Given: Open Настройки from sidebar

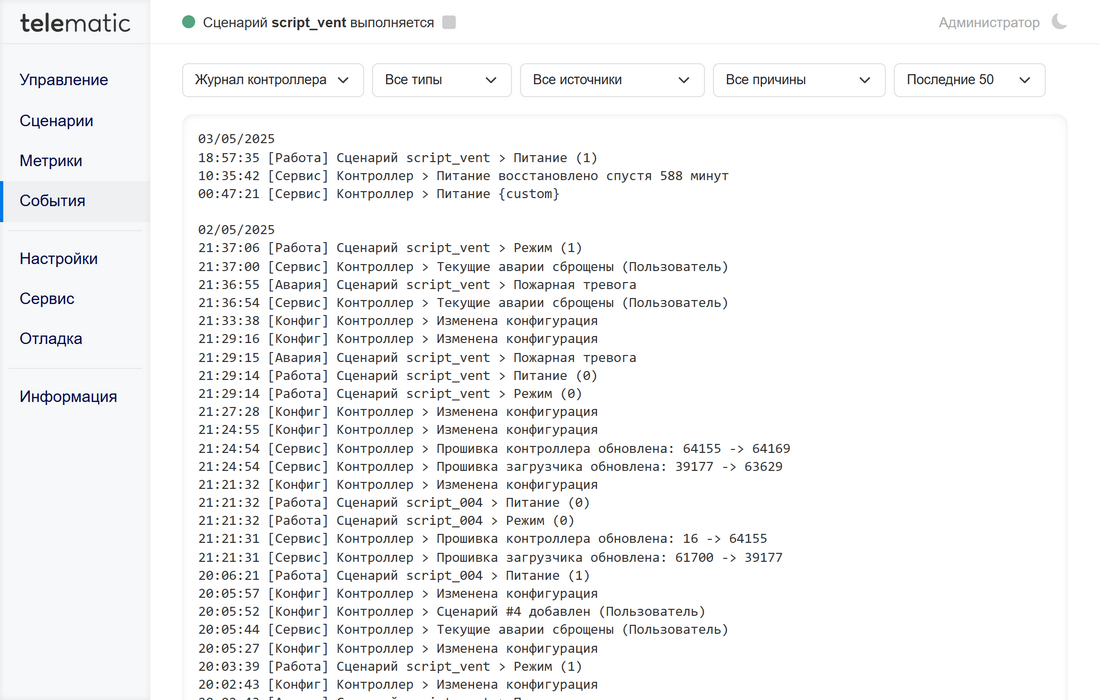Looking at the screenshot, I should tap(59, 259).
